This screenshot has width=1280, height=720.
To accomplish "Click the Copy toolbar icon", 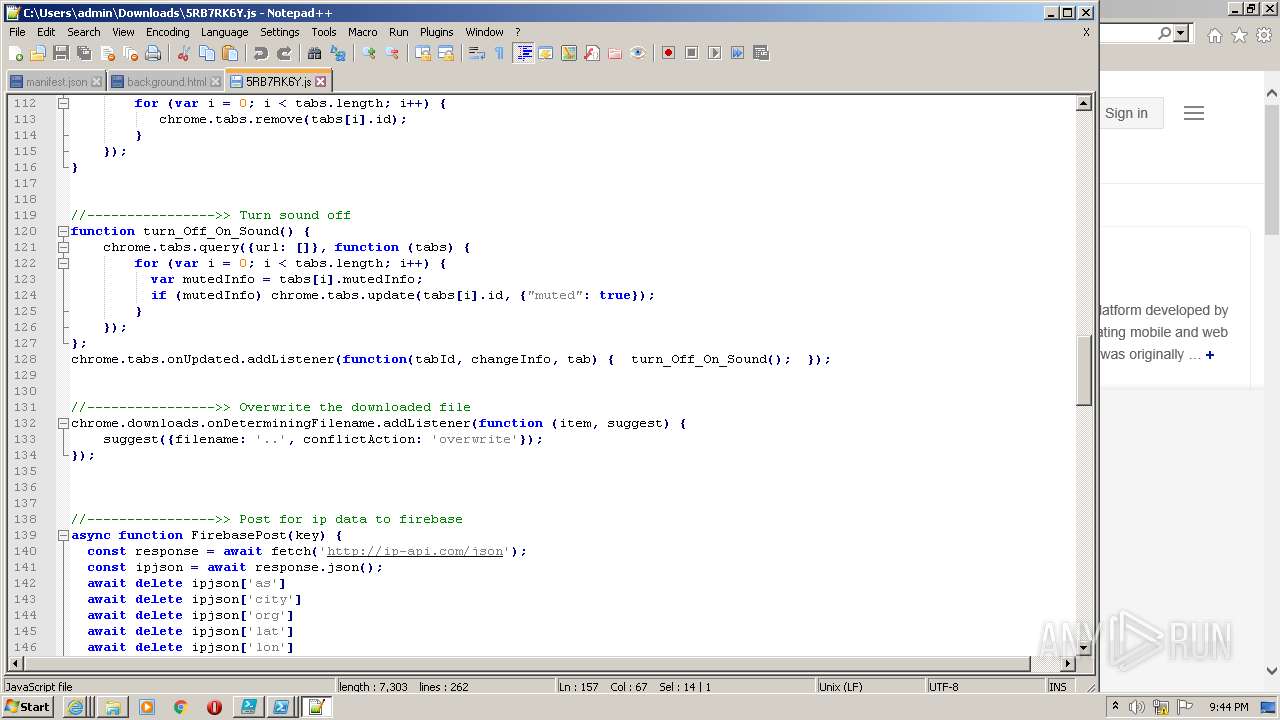I will (x=207, y=53).
